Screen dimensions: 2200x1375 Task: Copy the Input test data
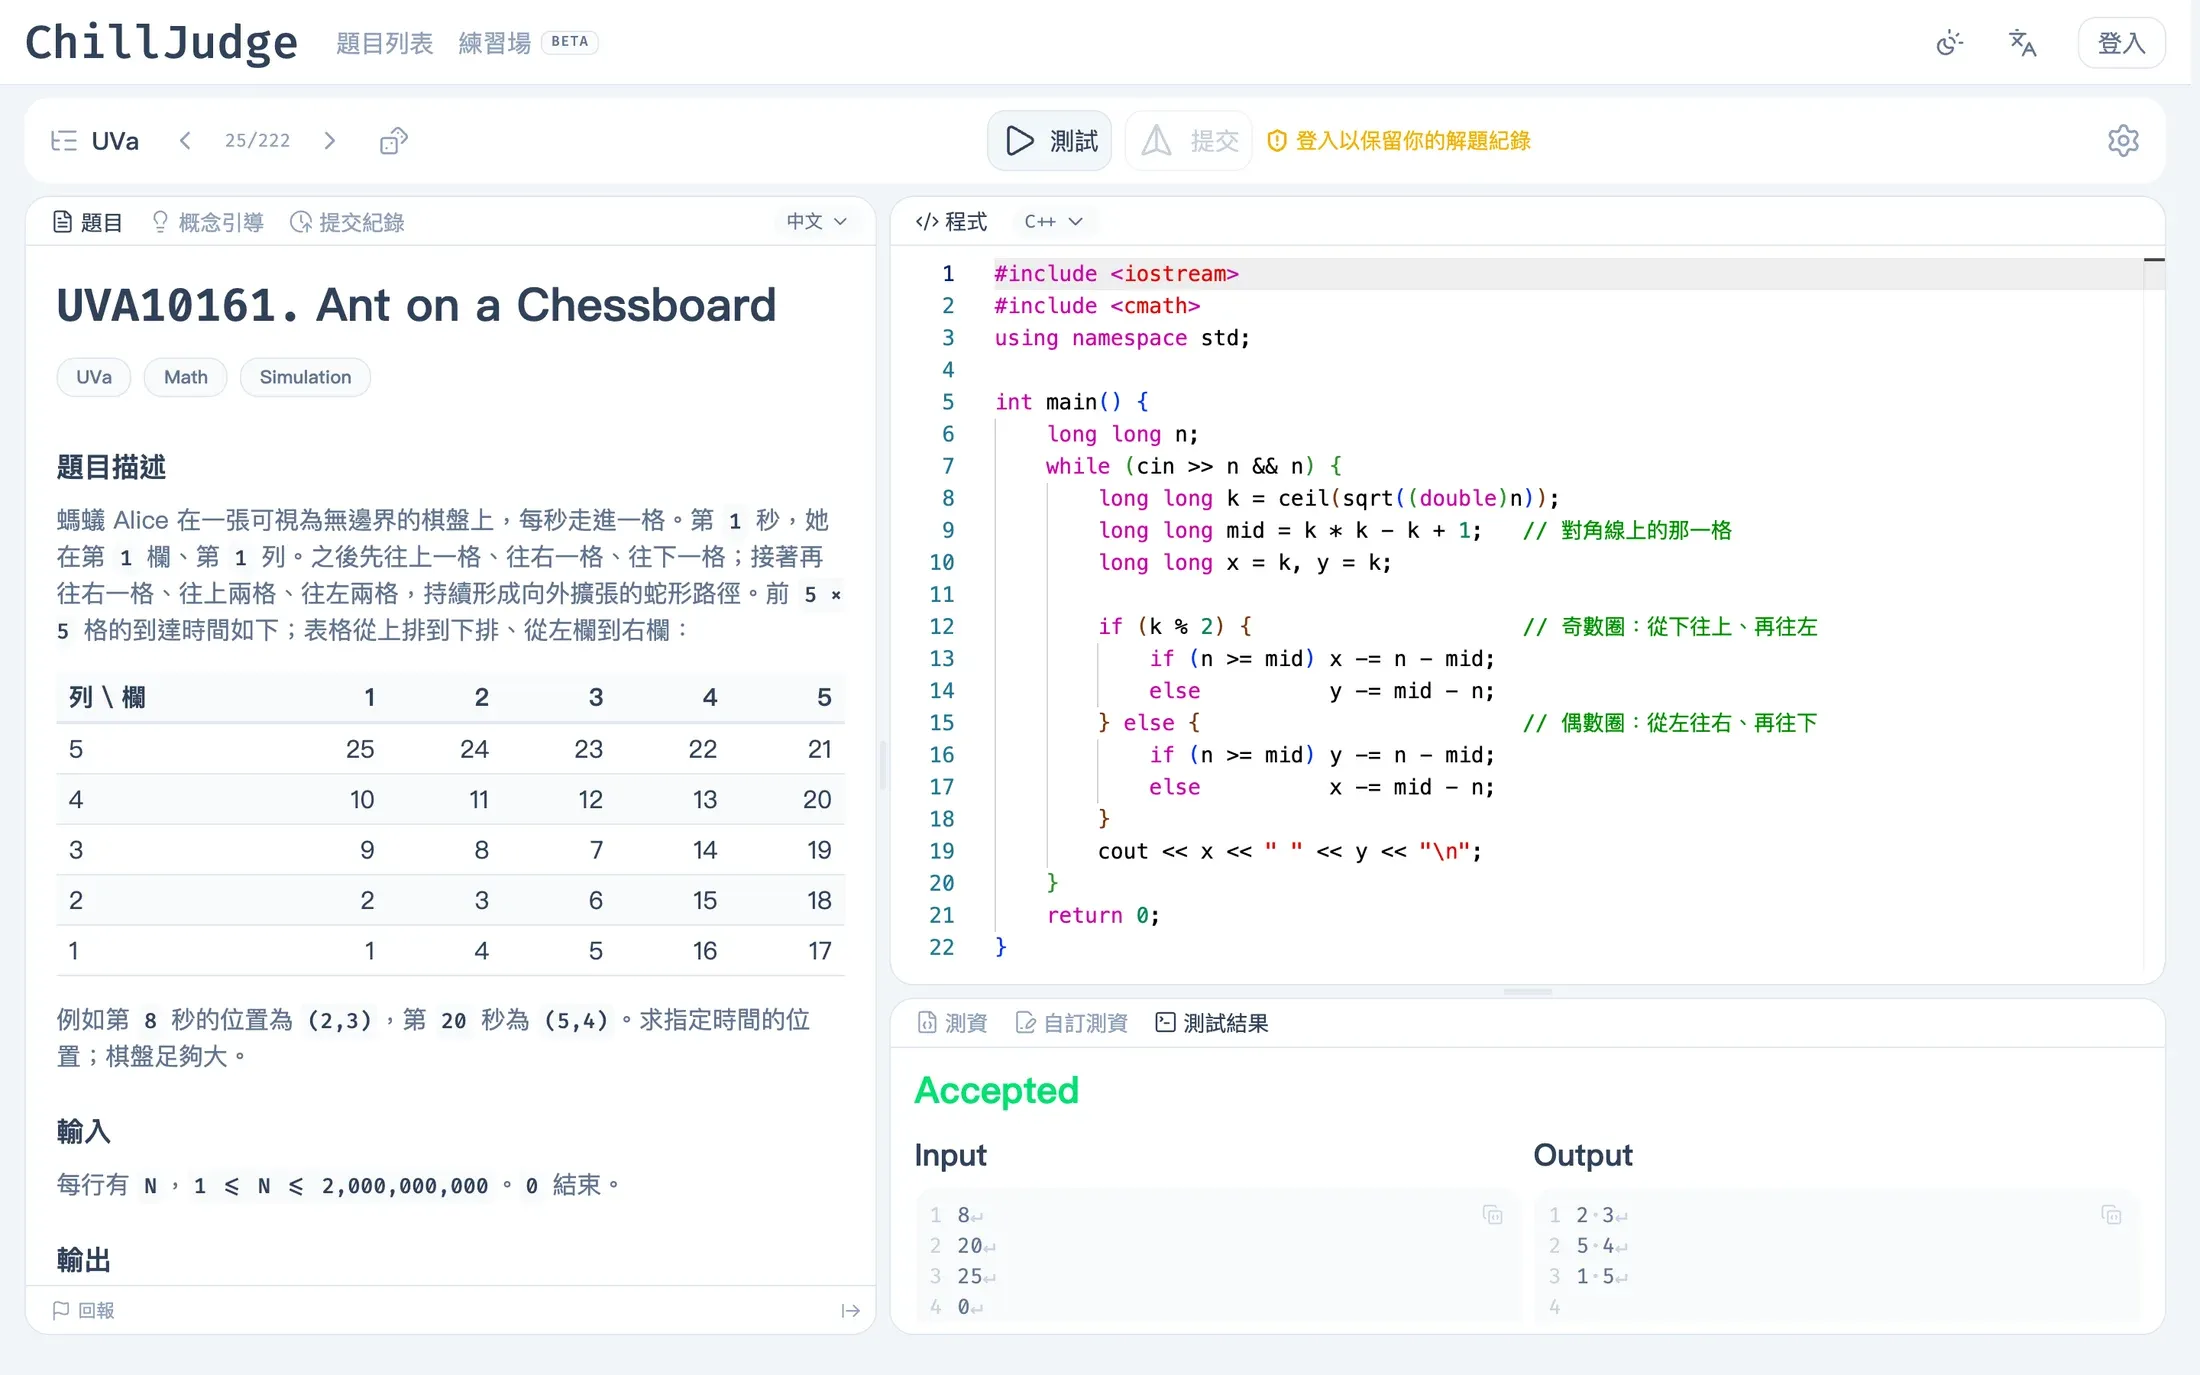(1493, 1215)
